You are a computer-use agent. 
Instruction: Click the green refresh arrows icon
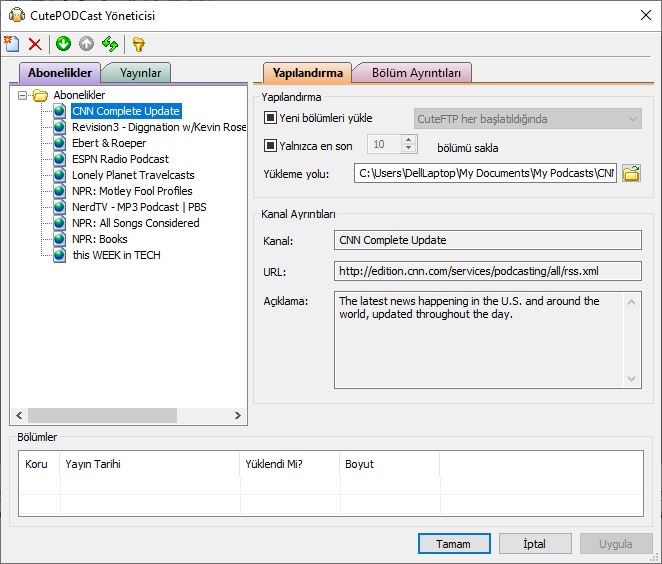point(110,43)
